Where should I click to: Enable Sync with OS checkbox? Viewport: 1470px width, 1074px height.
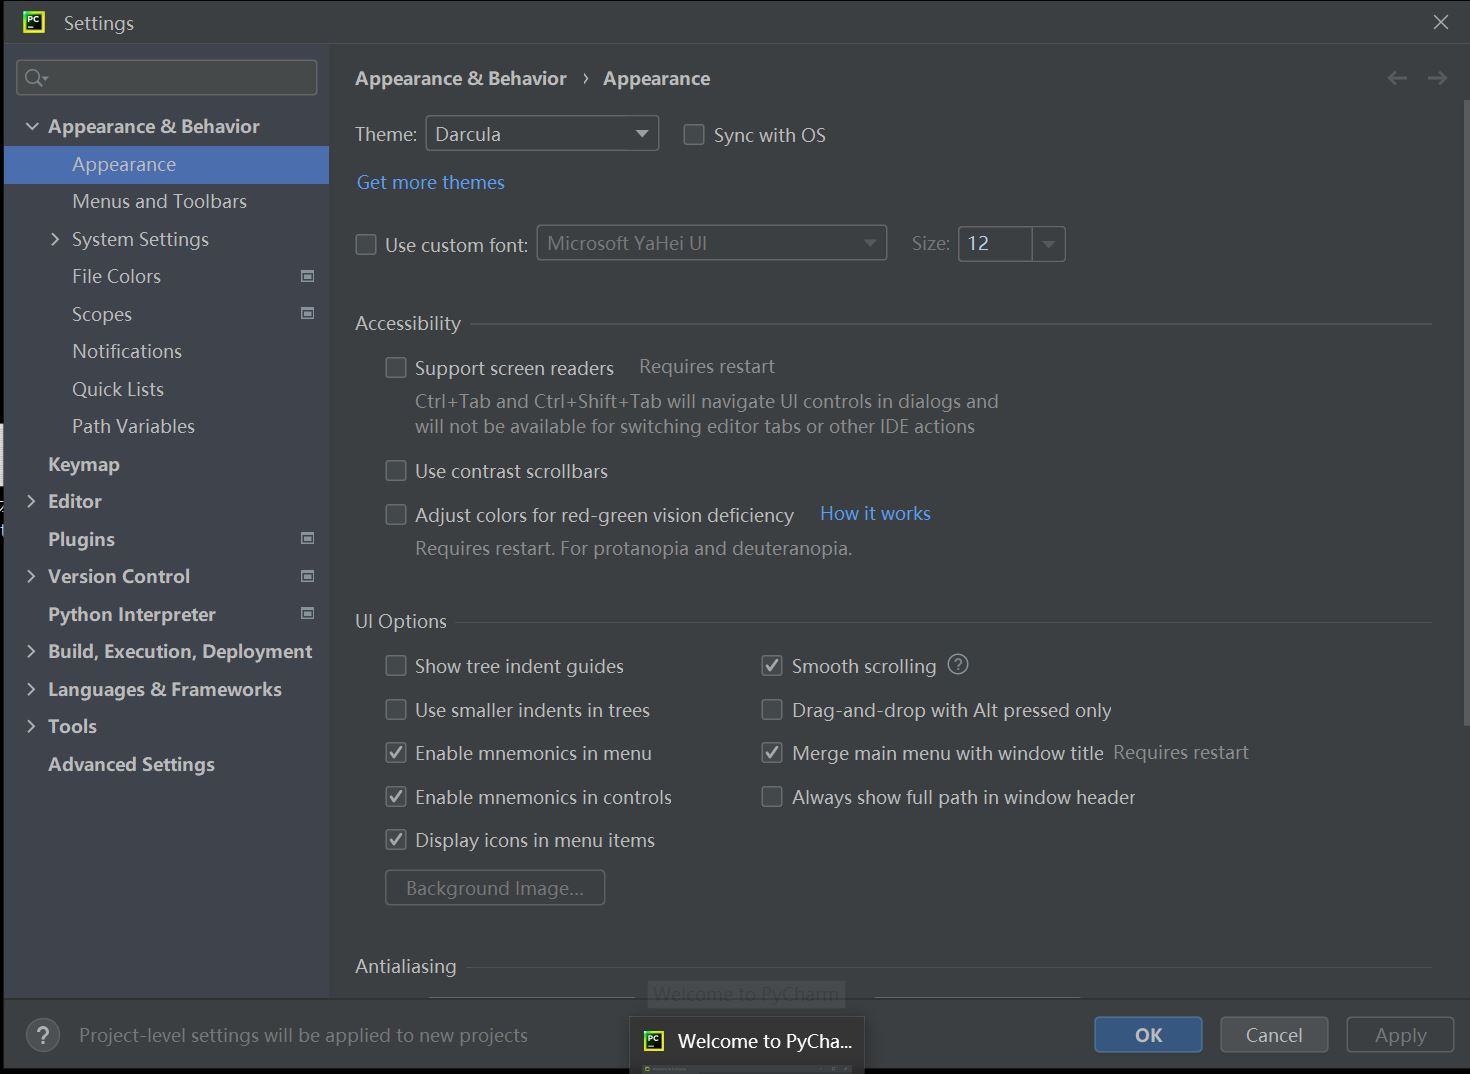(x=694, y=134)
